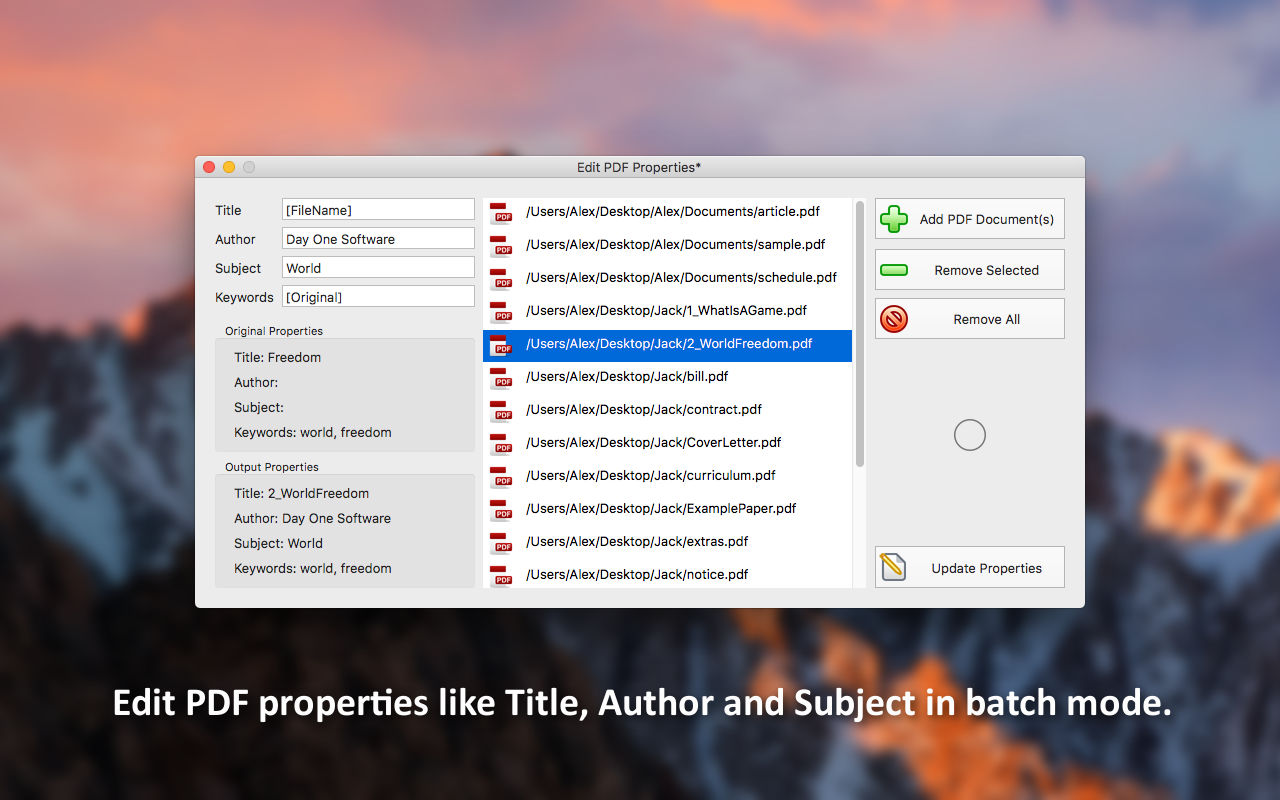Focus the Author field showing Day One Software

pos(378,239)
